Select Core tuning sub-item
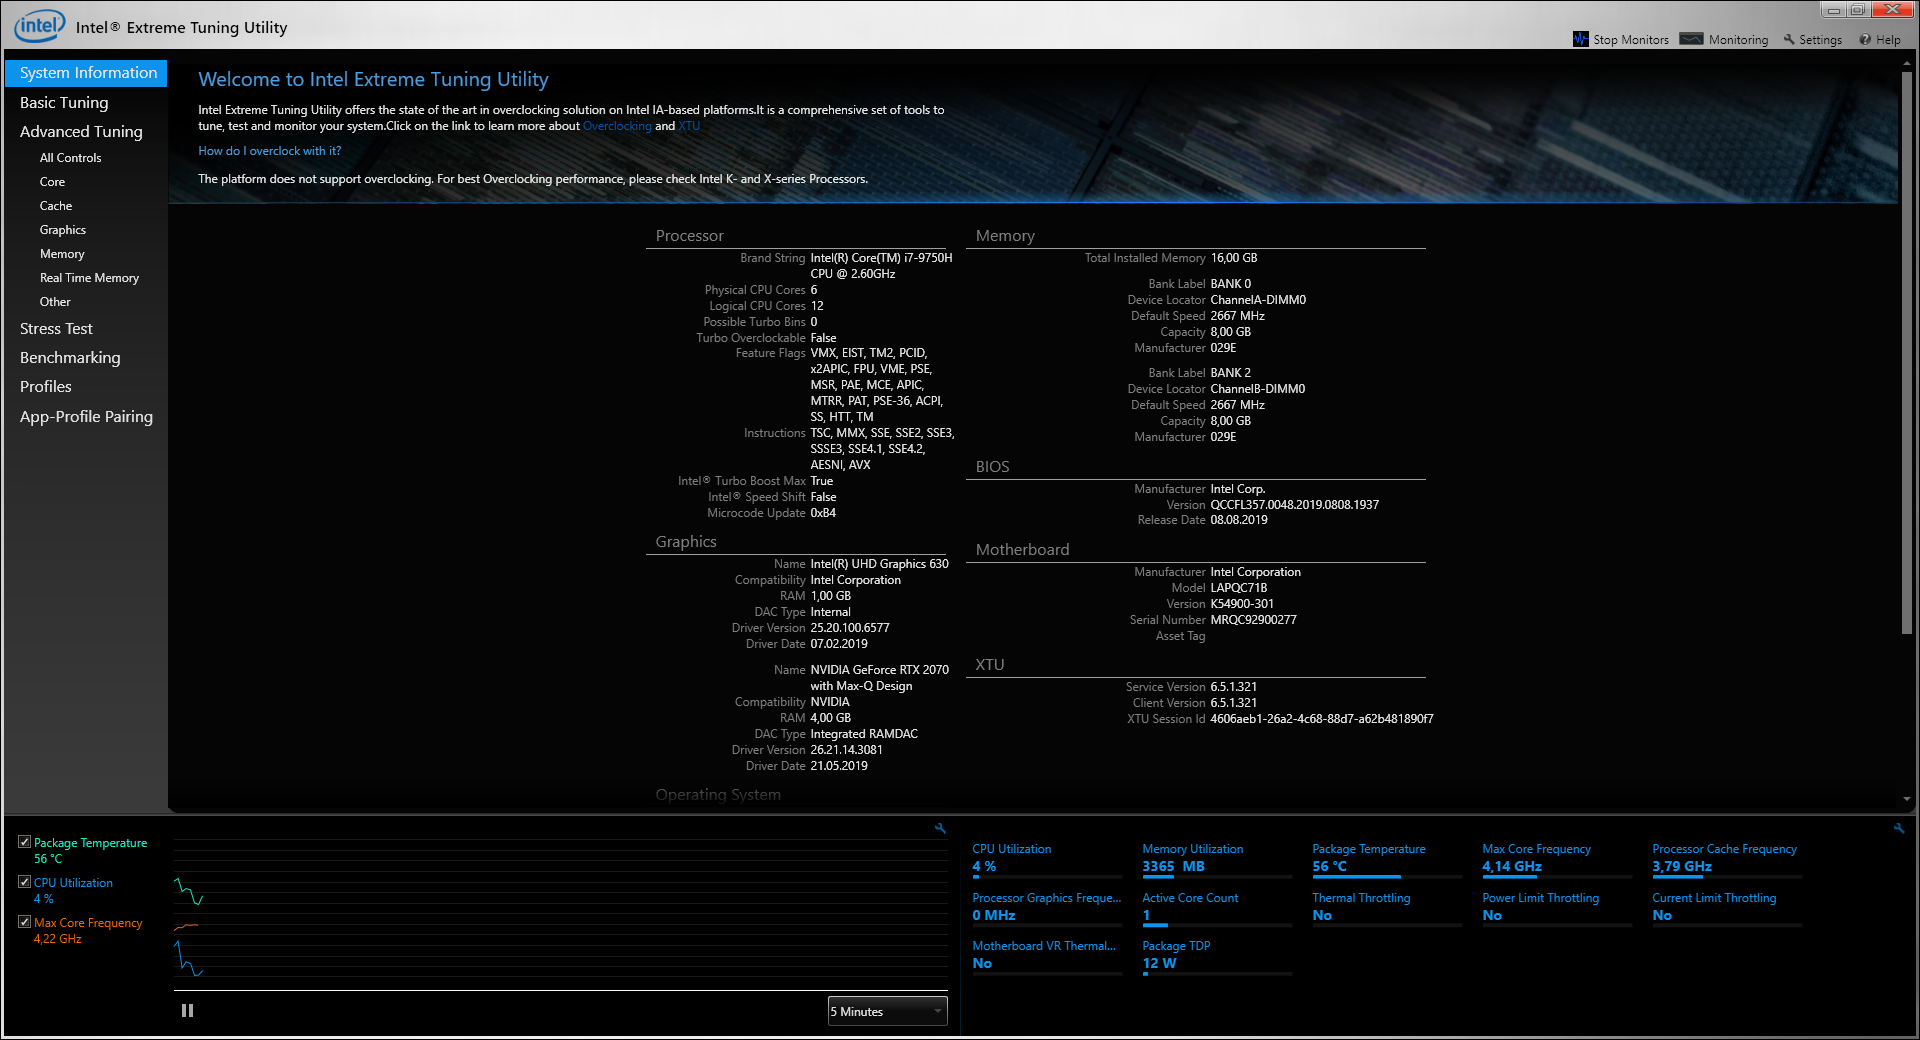The image size is (1920, 1040). pos(52,182)
